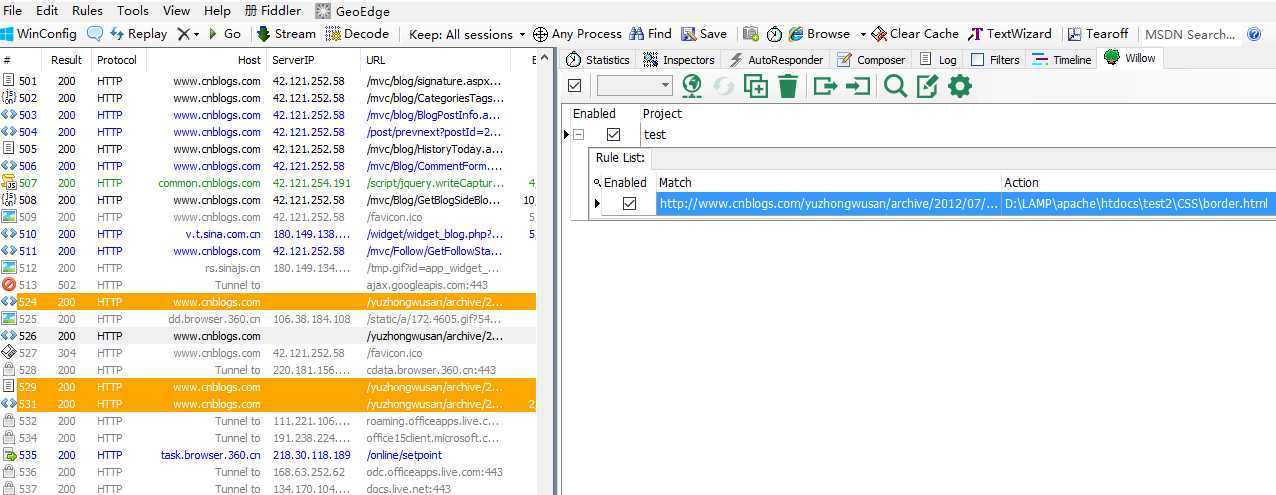
Task: Select session 535 task.browser.360.cn
Action: [x=268, y=455]
